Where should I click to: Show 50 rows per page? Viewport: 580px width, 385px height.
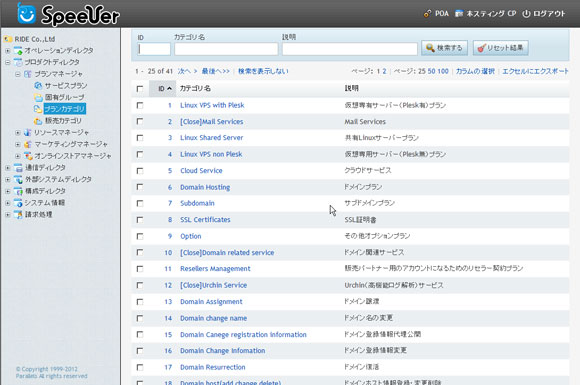[x=432, y=71]
